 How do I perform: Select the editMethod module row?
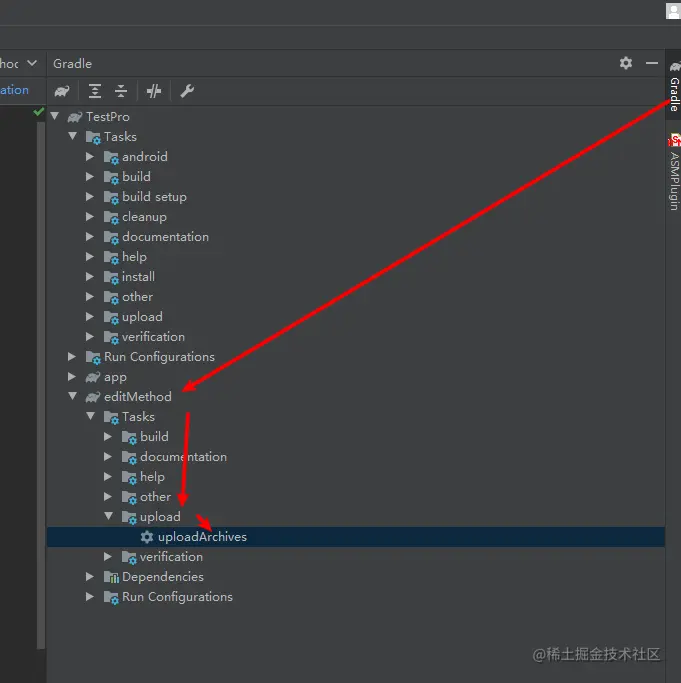click(356, 396)
